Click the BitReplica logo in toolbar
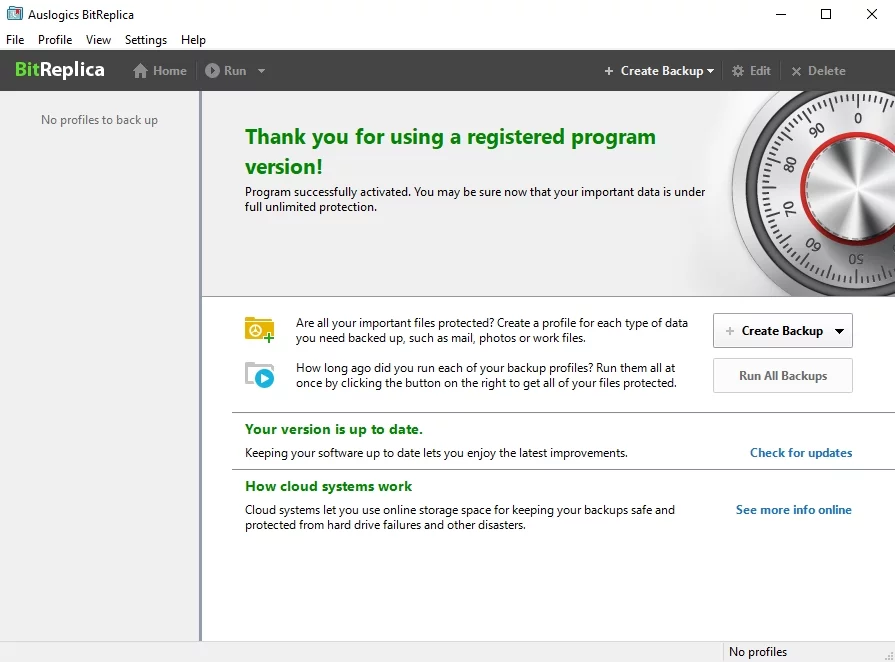 [60, 71]
